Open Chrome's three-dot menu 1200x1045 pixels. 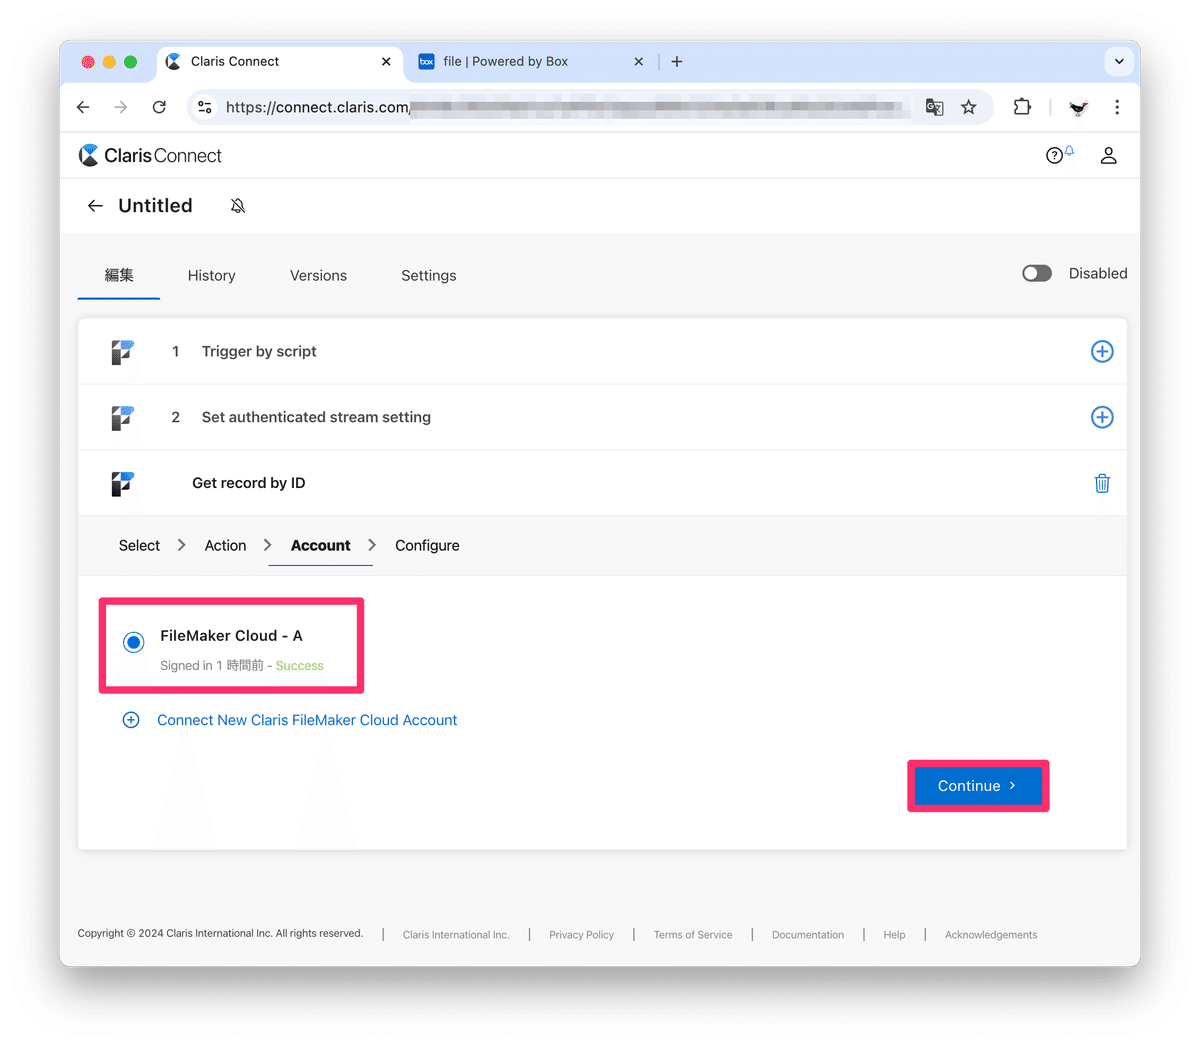pos(1117,107)
